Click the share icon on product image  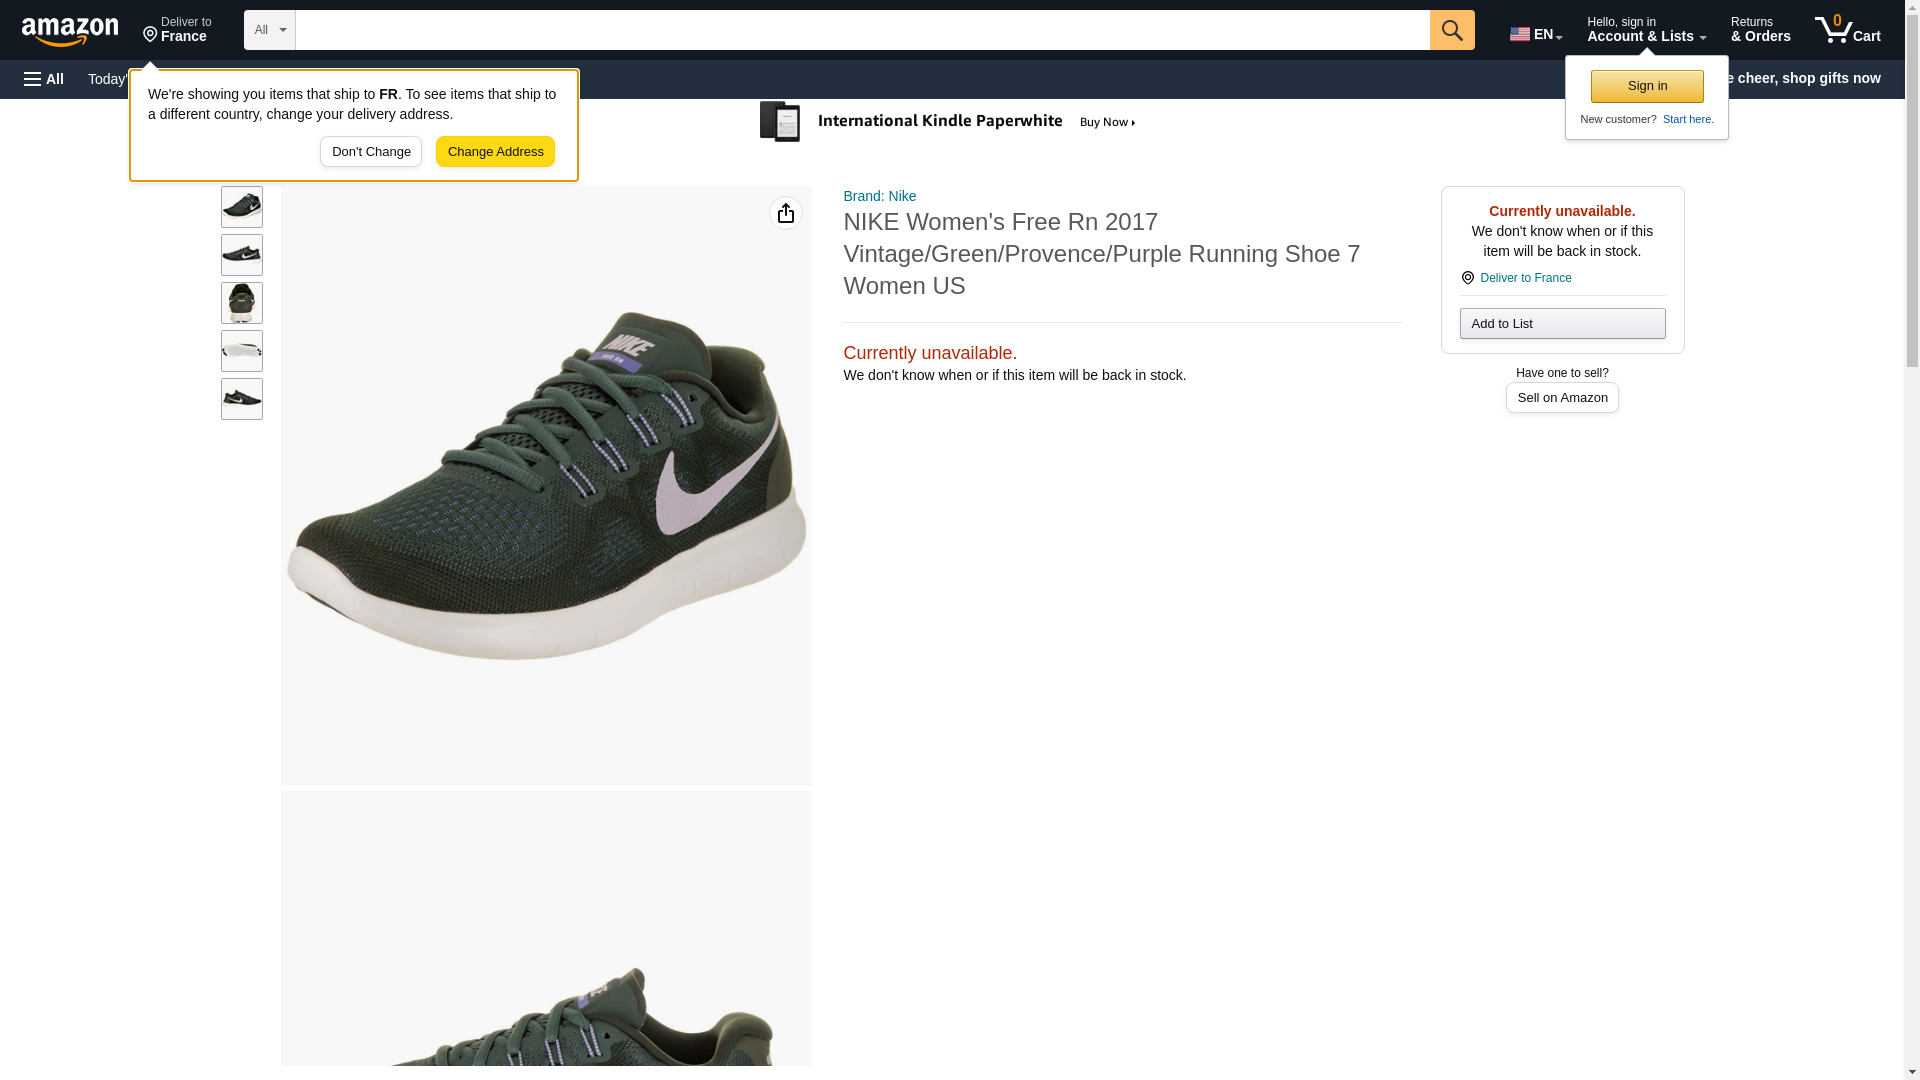click(785, 213)
